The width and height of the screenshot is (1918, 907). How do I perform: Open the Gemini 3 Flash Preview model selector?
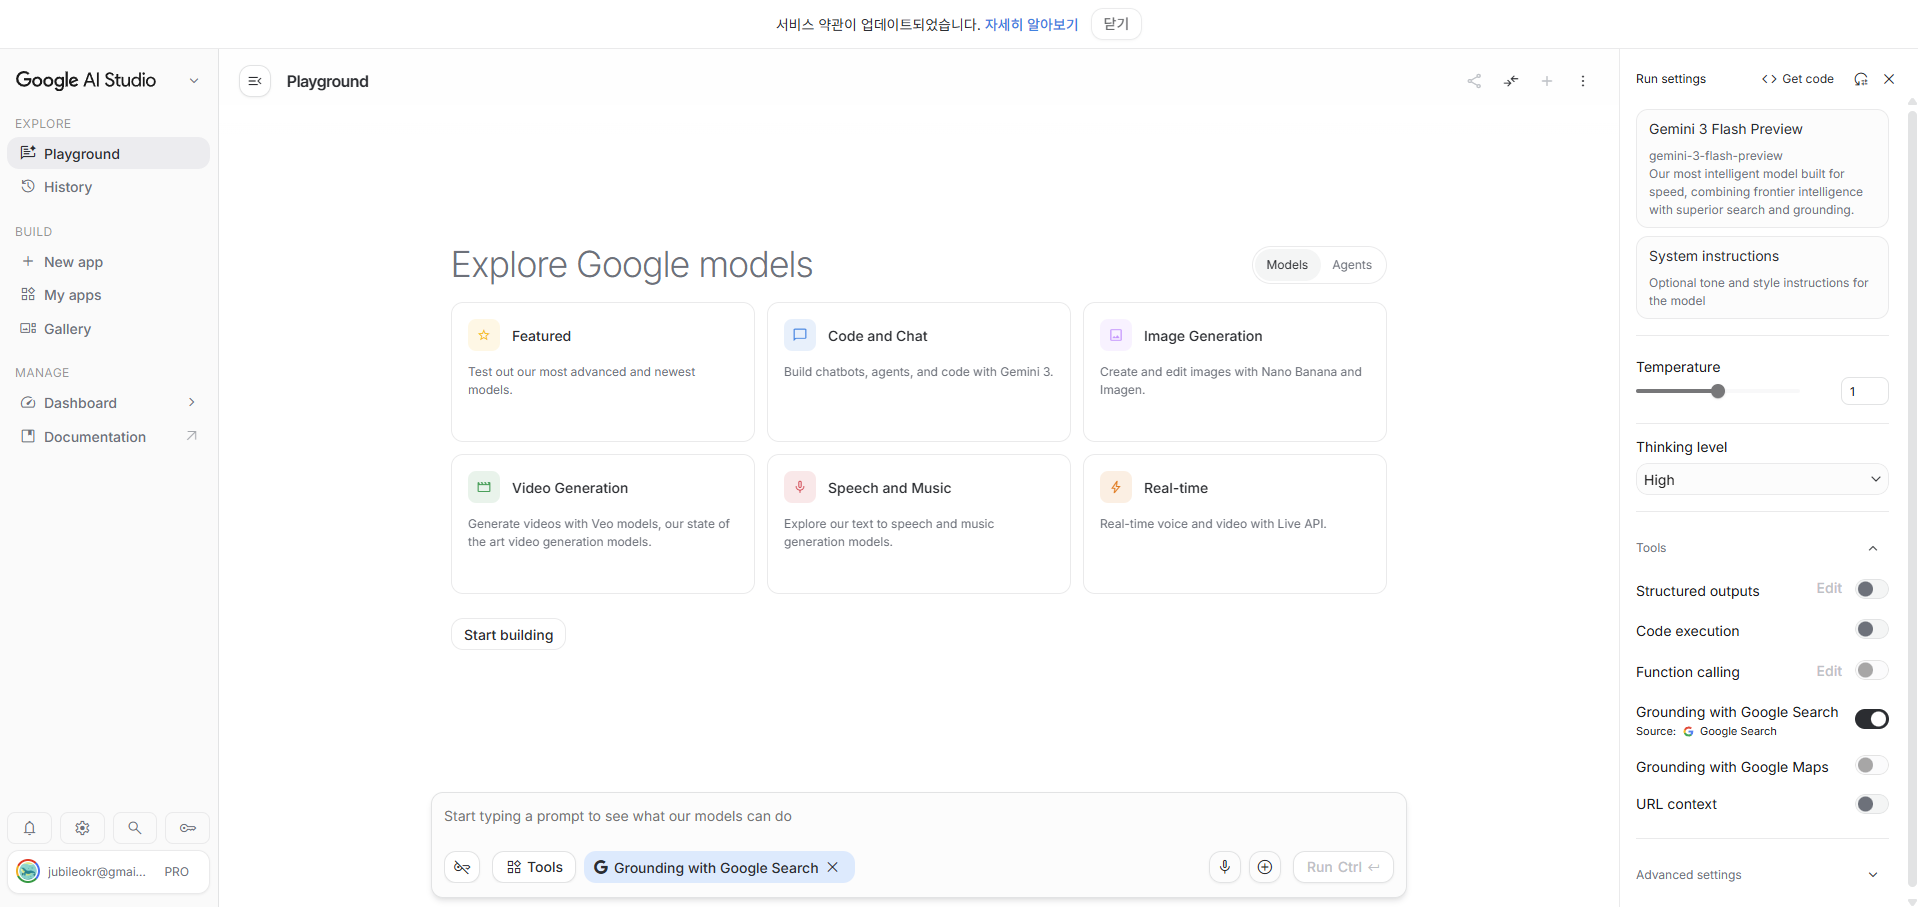tap(1762, 168)
